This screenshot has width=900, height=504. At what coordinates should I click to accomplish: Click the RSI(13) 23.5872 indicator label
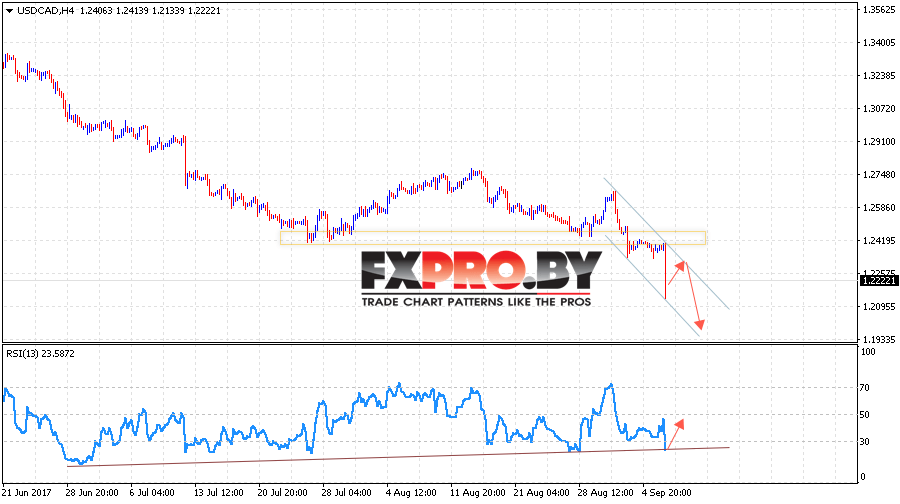pos(40,354)
